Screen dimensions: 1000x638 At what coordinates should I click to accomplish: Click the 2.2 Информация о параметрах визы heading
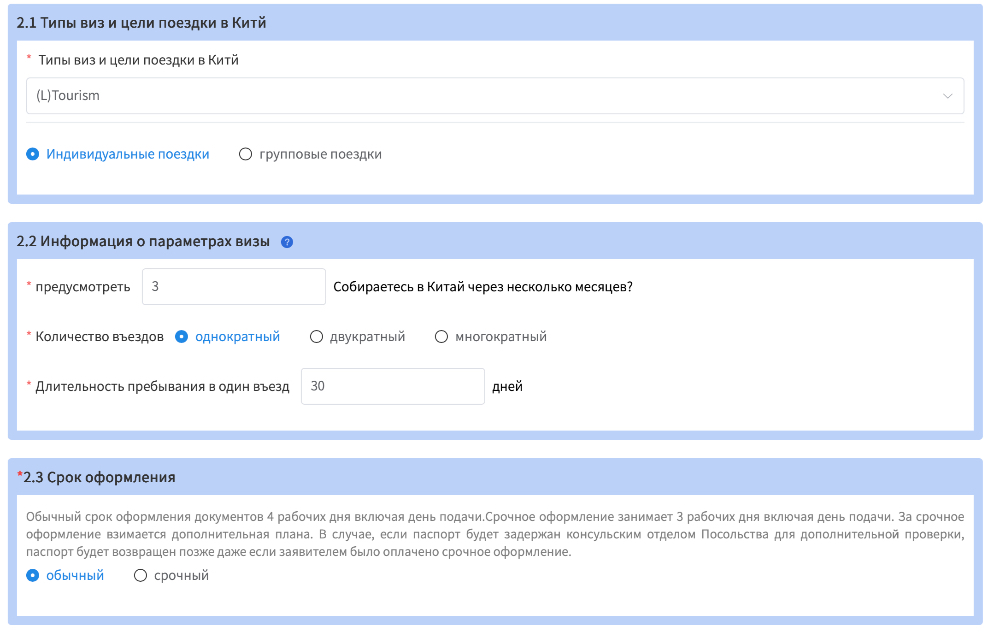click(x=143, y=241)
